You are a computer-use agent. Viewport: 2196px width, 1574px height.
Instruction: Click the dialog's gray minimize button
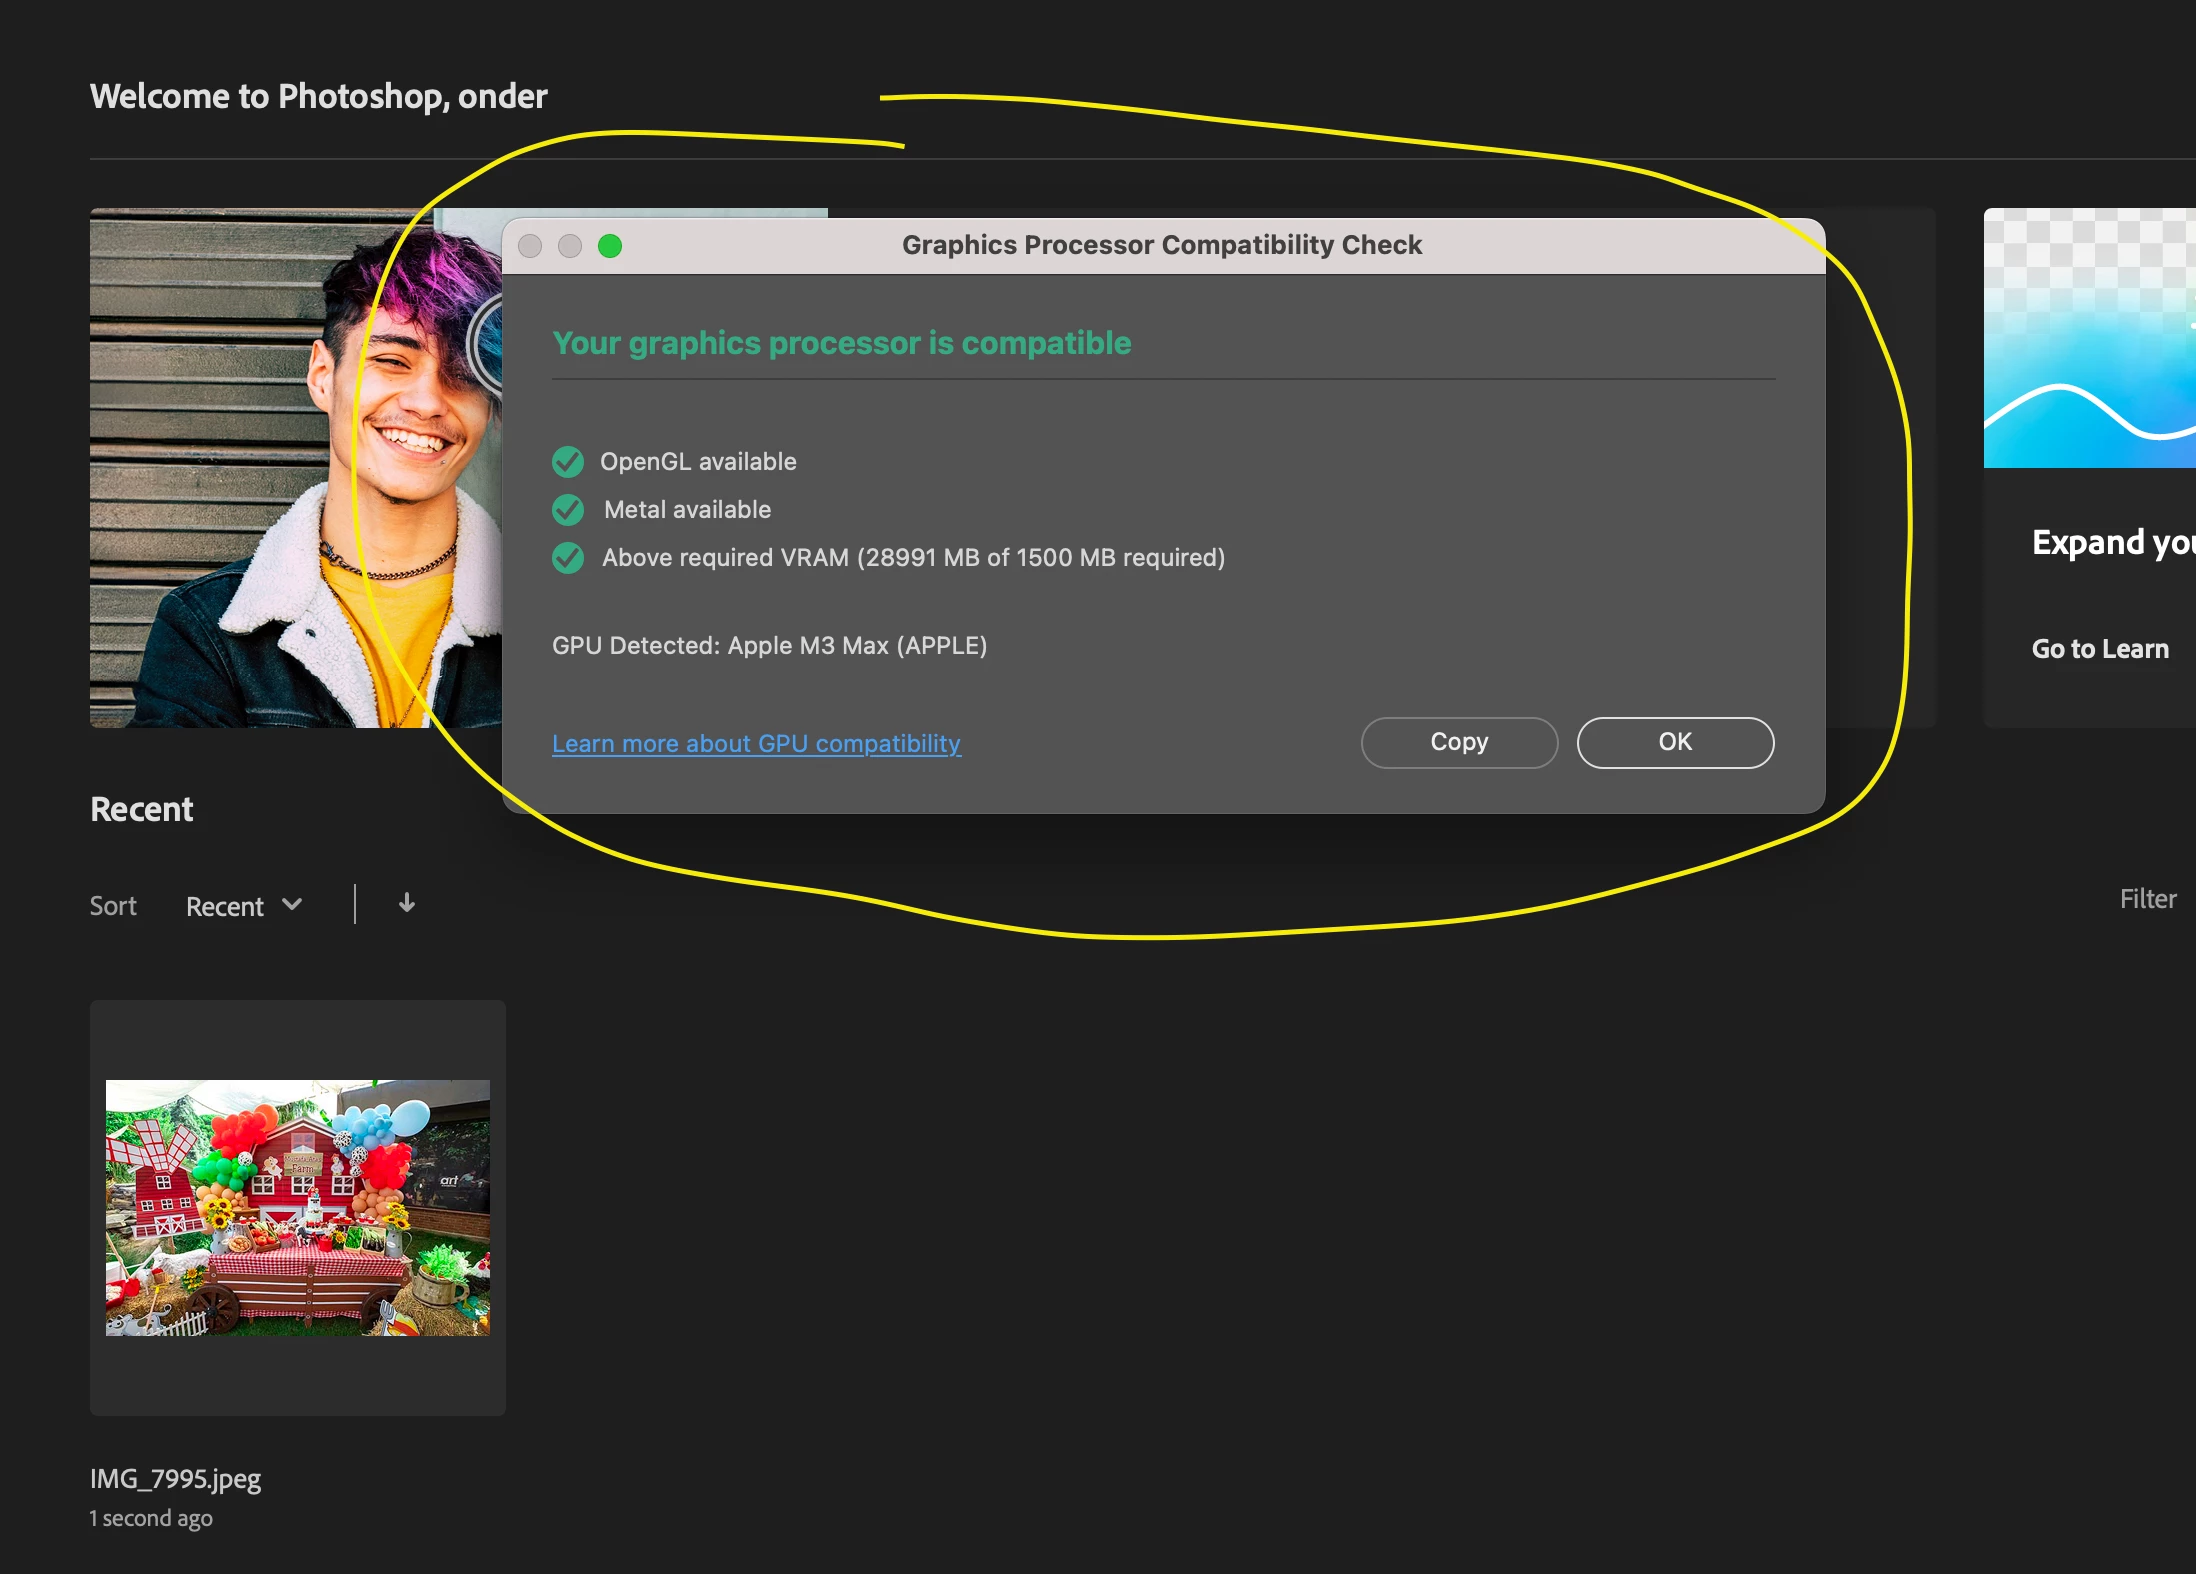point(570,246)
